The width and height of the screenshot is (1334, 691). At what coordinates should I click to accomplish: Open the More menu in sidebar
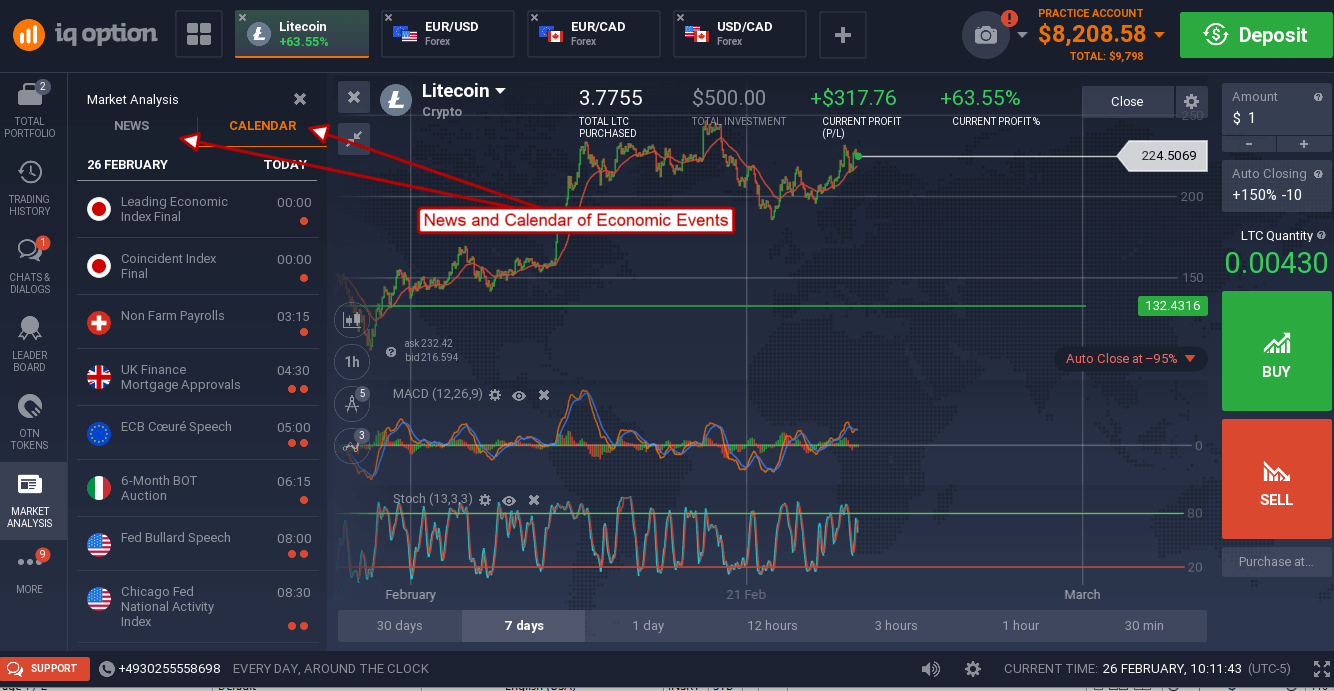[x=30, y=573]
